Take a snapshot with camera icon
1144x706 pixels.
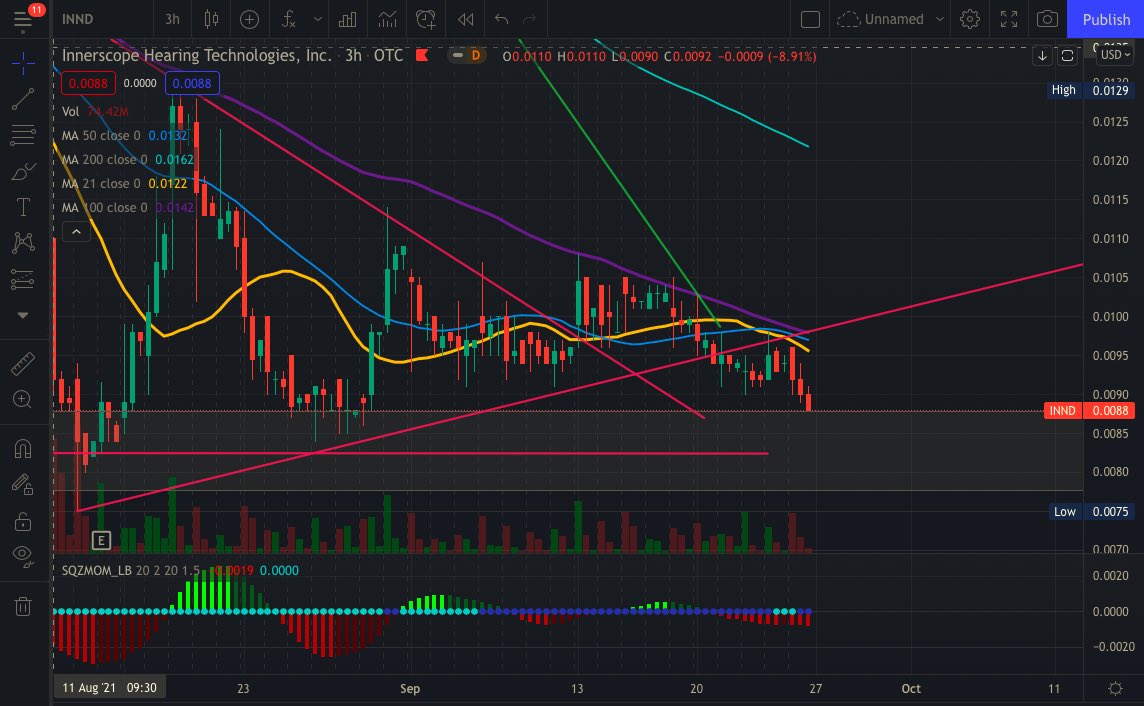click(1048, 19)
